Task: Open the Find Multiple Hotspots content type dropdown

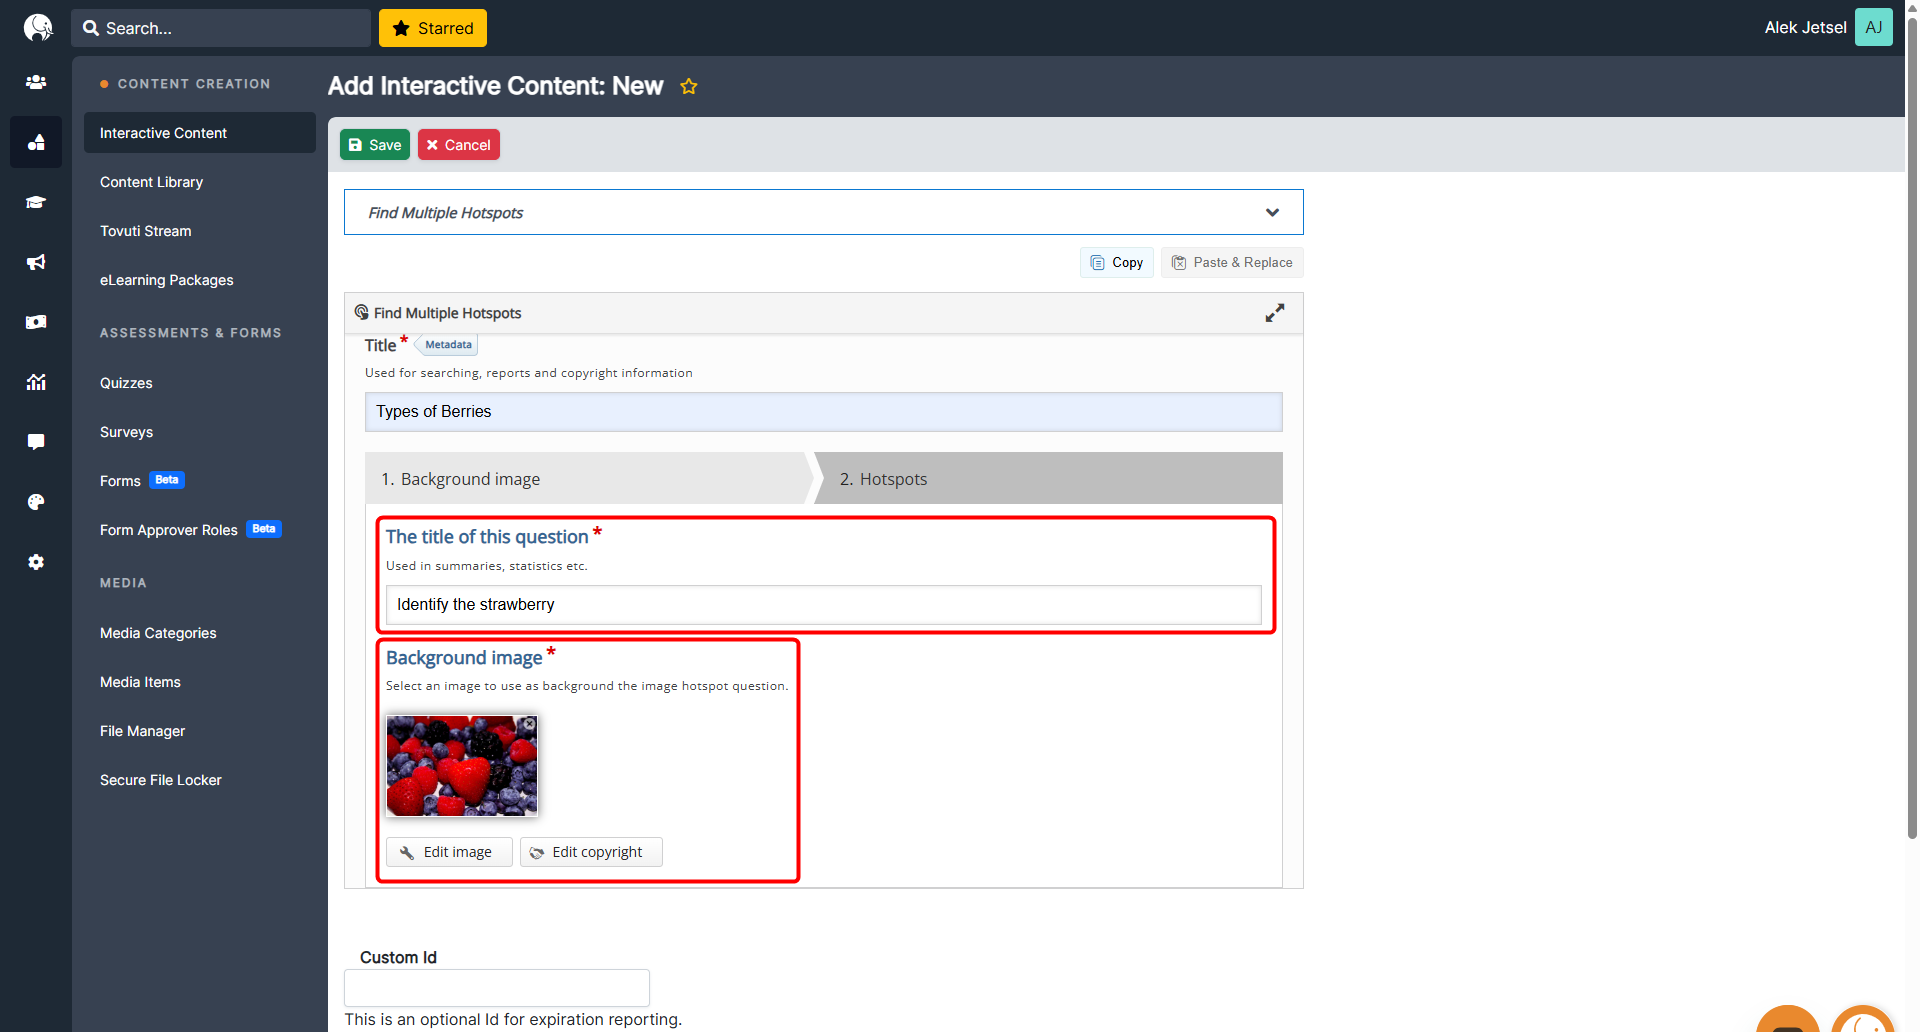Action: point(823,212)
